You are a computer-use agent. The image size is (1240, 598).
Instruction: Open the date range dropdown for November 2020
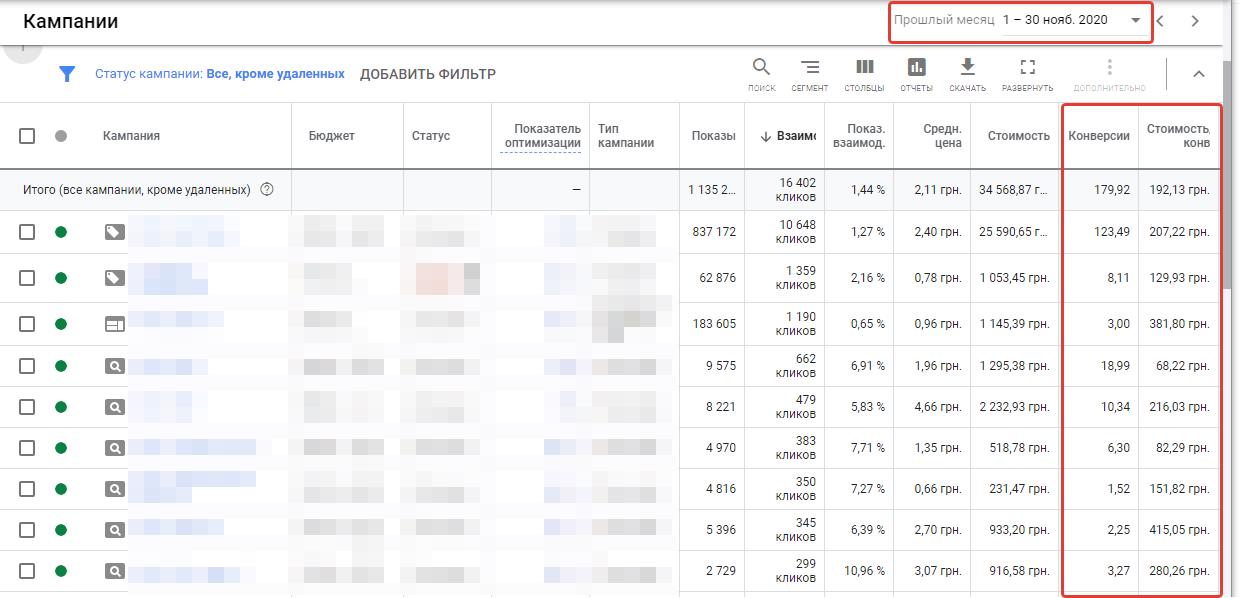(1136, 21)
